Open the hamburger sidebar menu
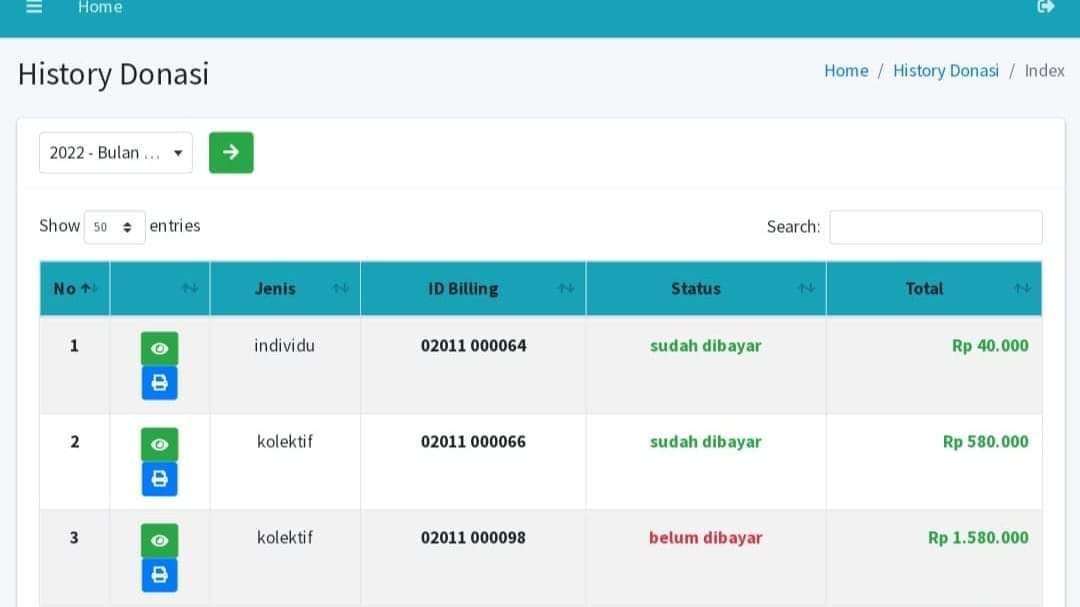Screen dimensions: 1080x607 coord(34,7)
